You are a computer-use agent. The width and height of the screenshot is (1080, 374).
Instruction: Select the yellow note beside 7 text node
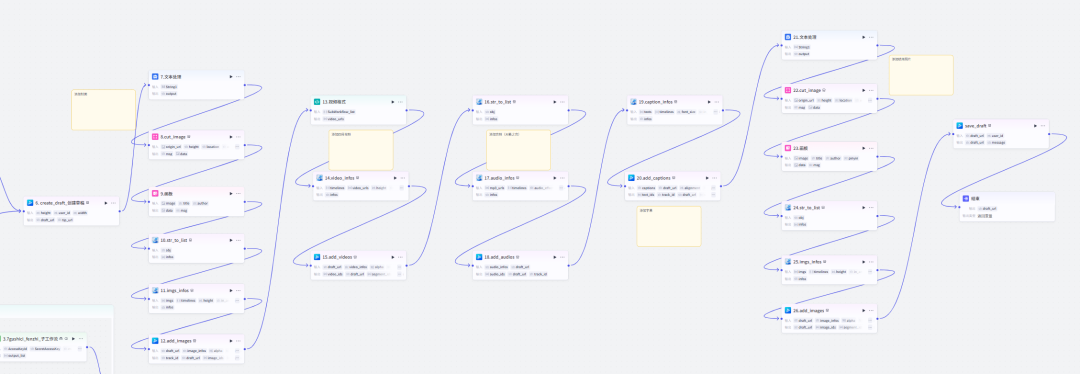pos(103,110)
